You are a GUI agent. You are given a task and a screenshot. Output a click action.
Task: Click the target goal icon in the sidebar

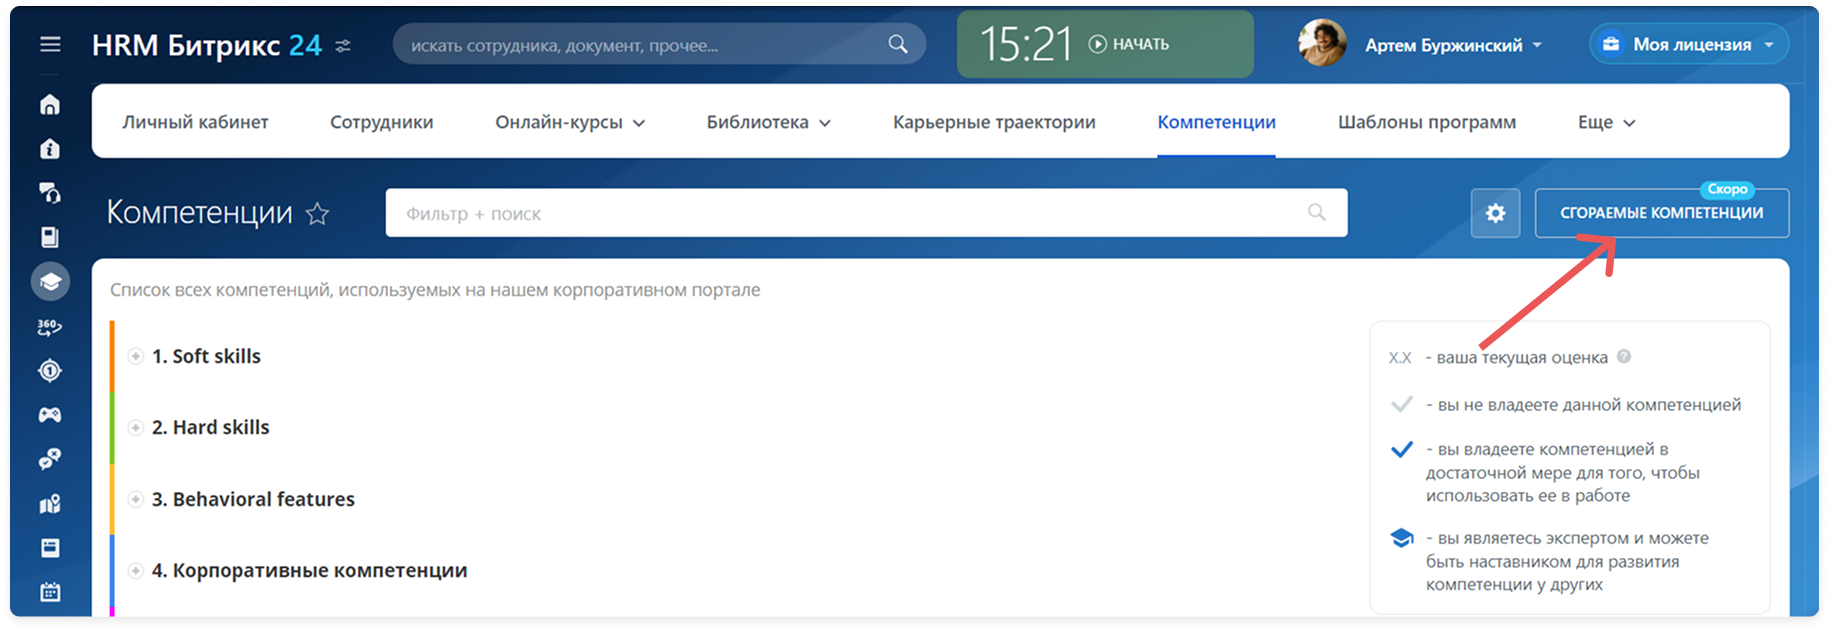50,371
